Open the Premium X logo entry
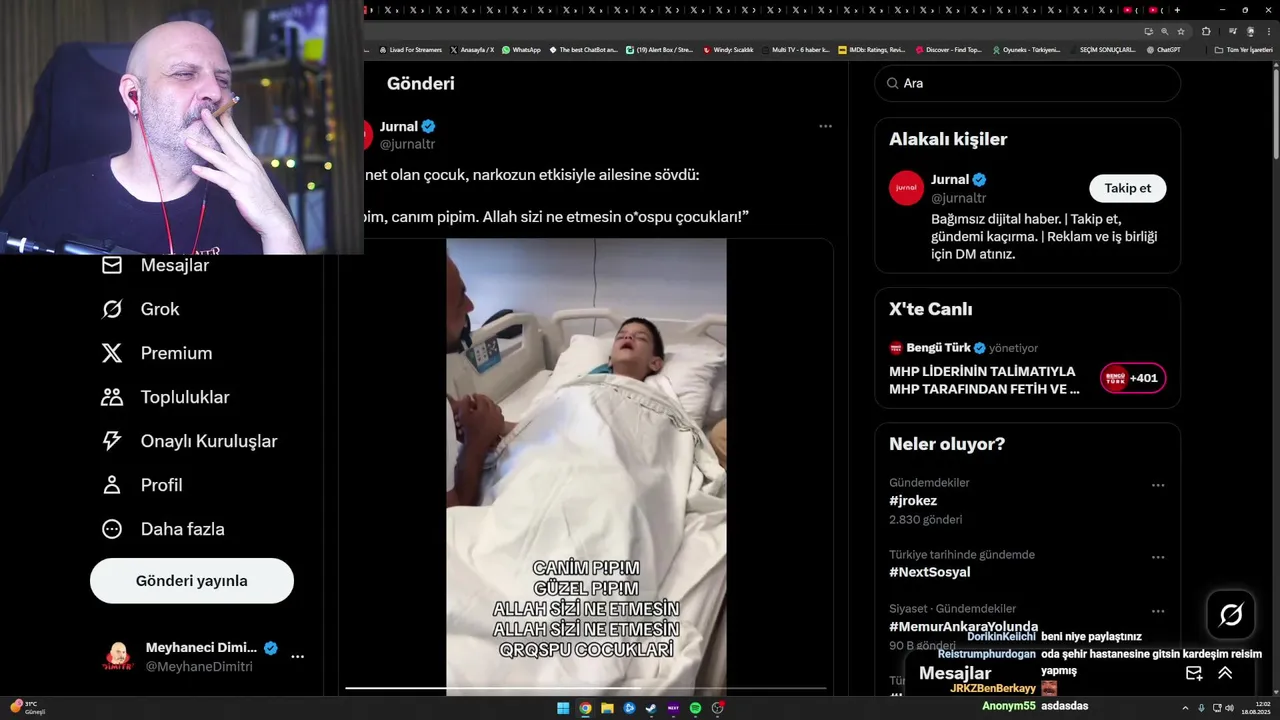 click(156, 353)
